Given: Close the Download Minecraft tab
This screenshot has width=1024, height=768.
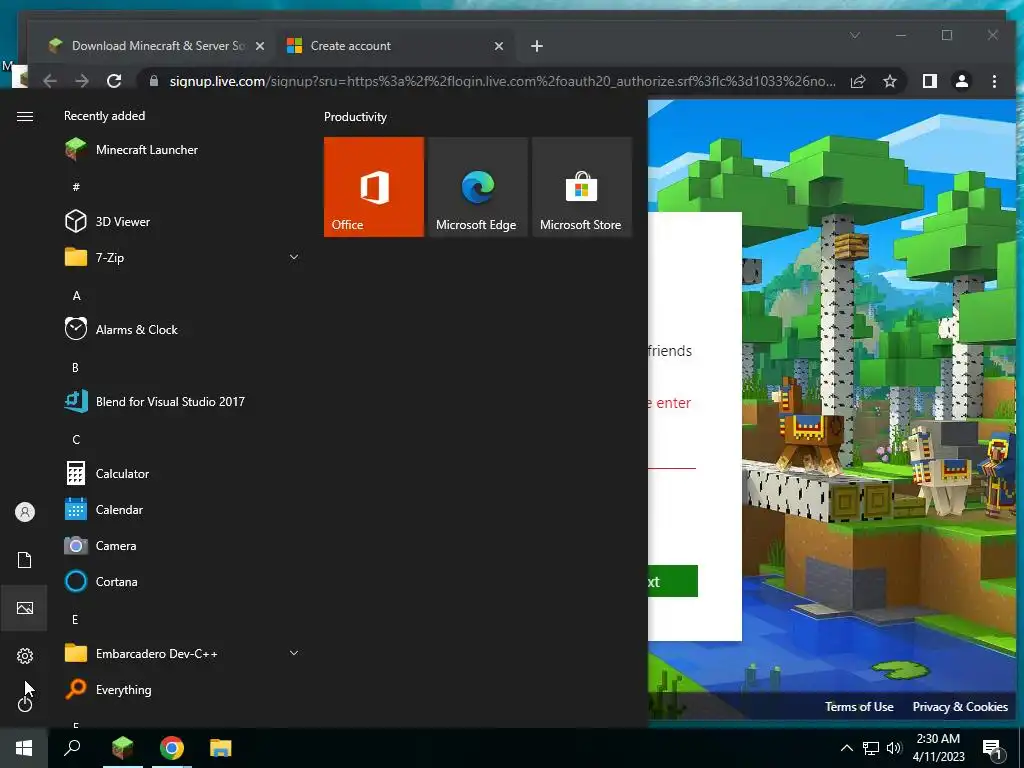Looking at the screenshot, I should coord(260,46).
